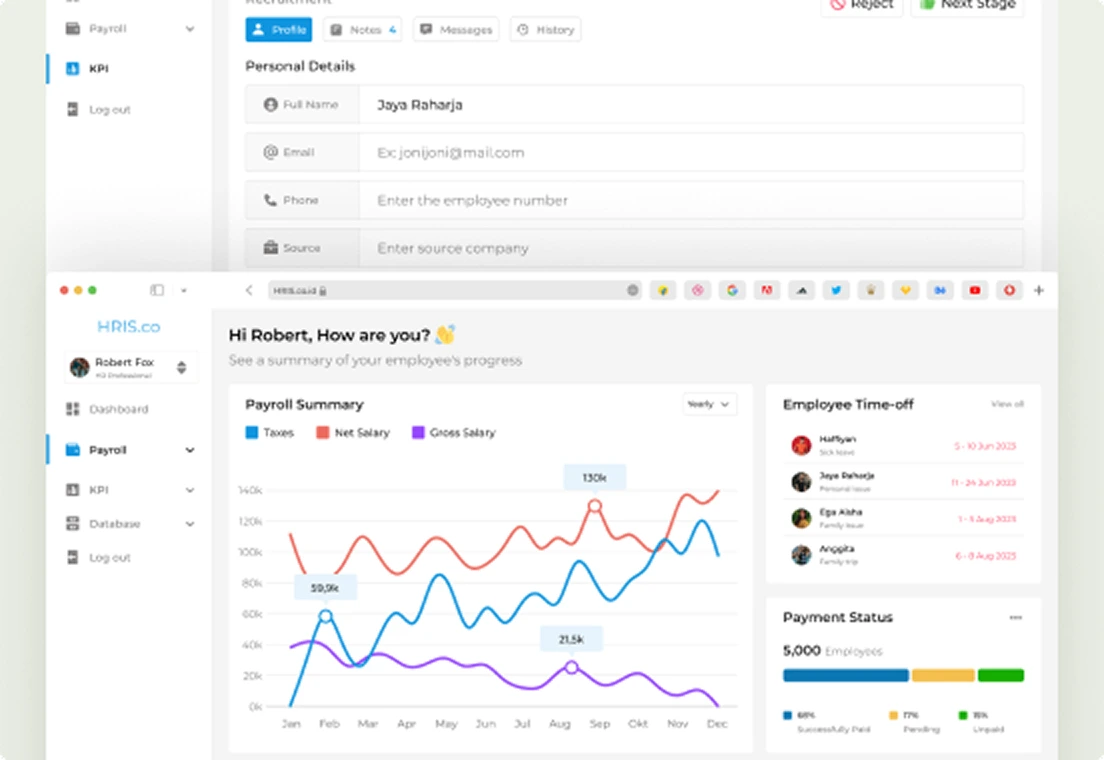
Task: Open the small chevron next to sidebar toggle
Action: (184, 290)
